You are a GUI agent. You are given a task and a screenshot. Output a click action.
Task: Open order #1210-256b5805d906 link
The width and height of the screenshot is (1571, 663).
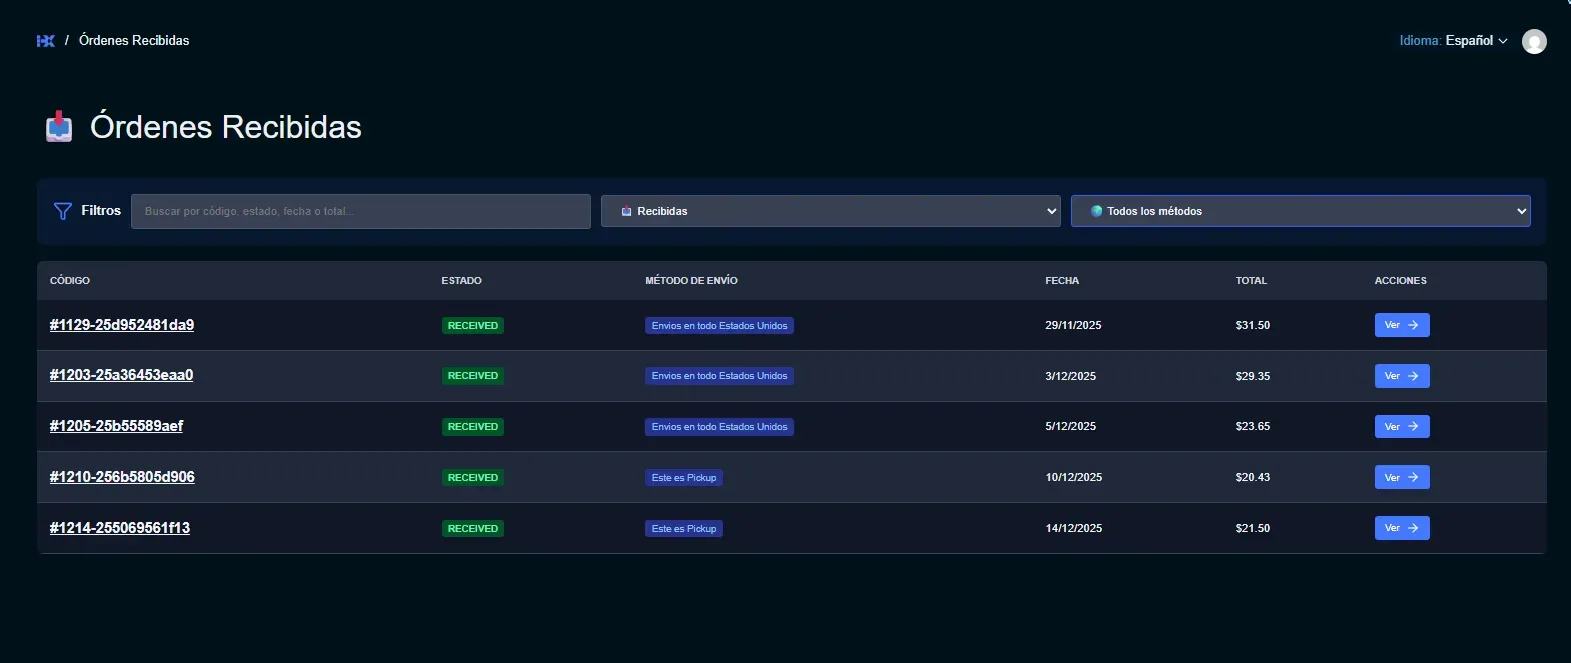pos(122,477)
